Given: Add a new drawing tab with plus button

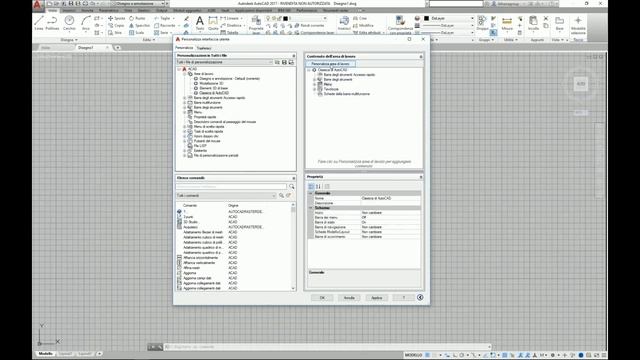Looking at the screenshot, I should coord(118,48).
